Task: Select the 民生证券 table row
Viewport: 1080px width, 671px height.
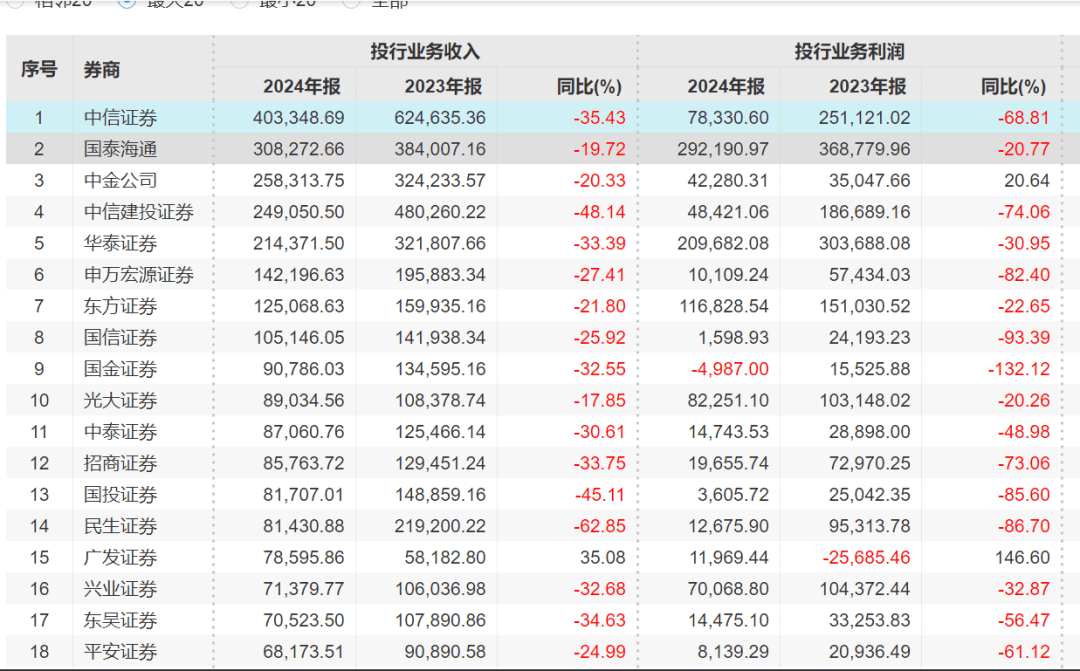Action: coord(400,526)
